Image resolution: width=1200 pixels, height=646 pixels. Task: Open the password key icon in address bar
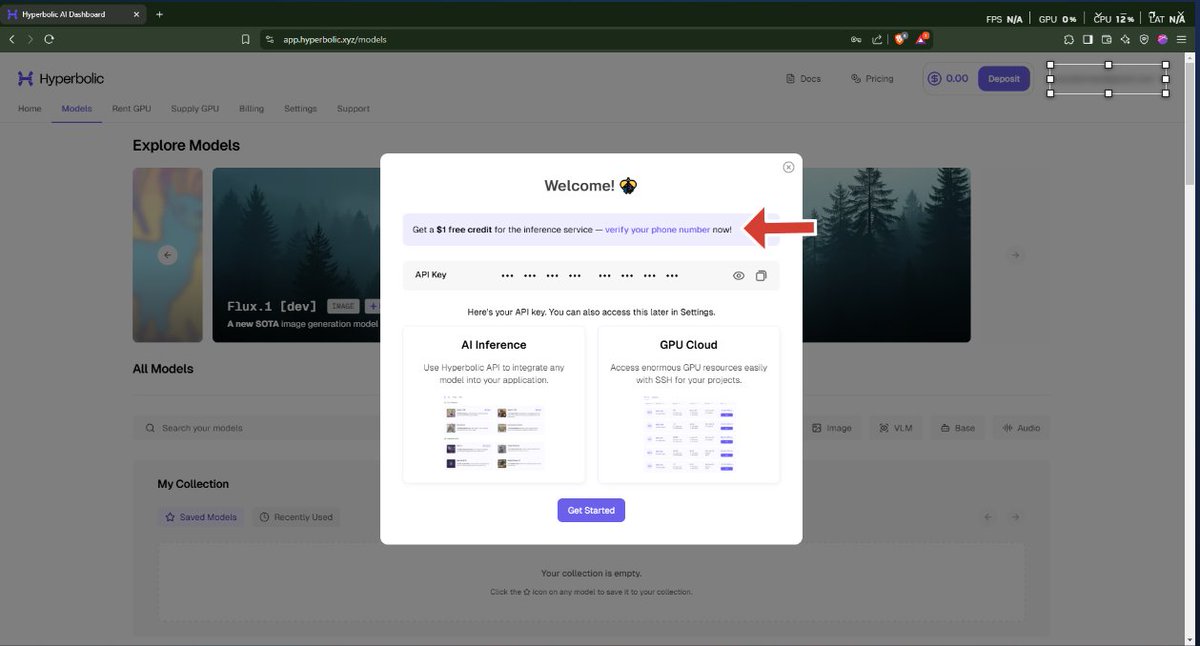856,40
